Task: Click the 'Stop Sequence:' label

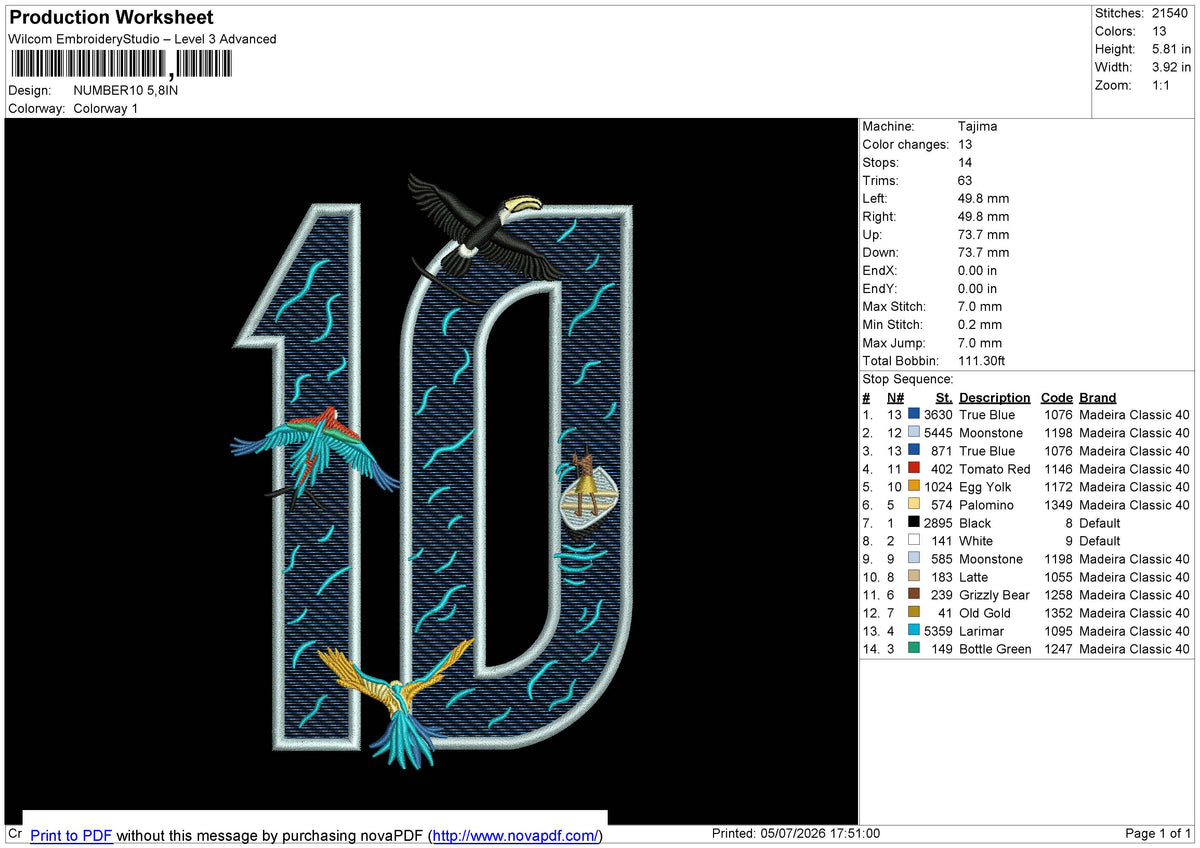Action: [908, 379]
